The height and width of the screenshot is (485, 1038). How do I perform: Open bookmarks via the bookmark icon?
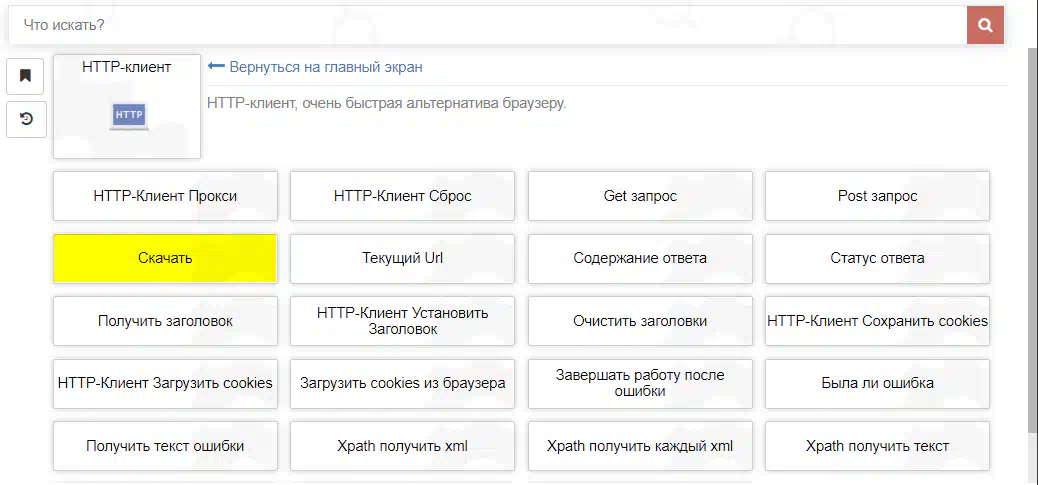pos(26,75)
